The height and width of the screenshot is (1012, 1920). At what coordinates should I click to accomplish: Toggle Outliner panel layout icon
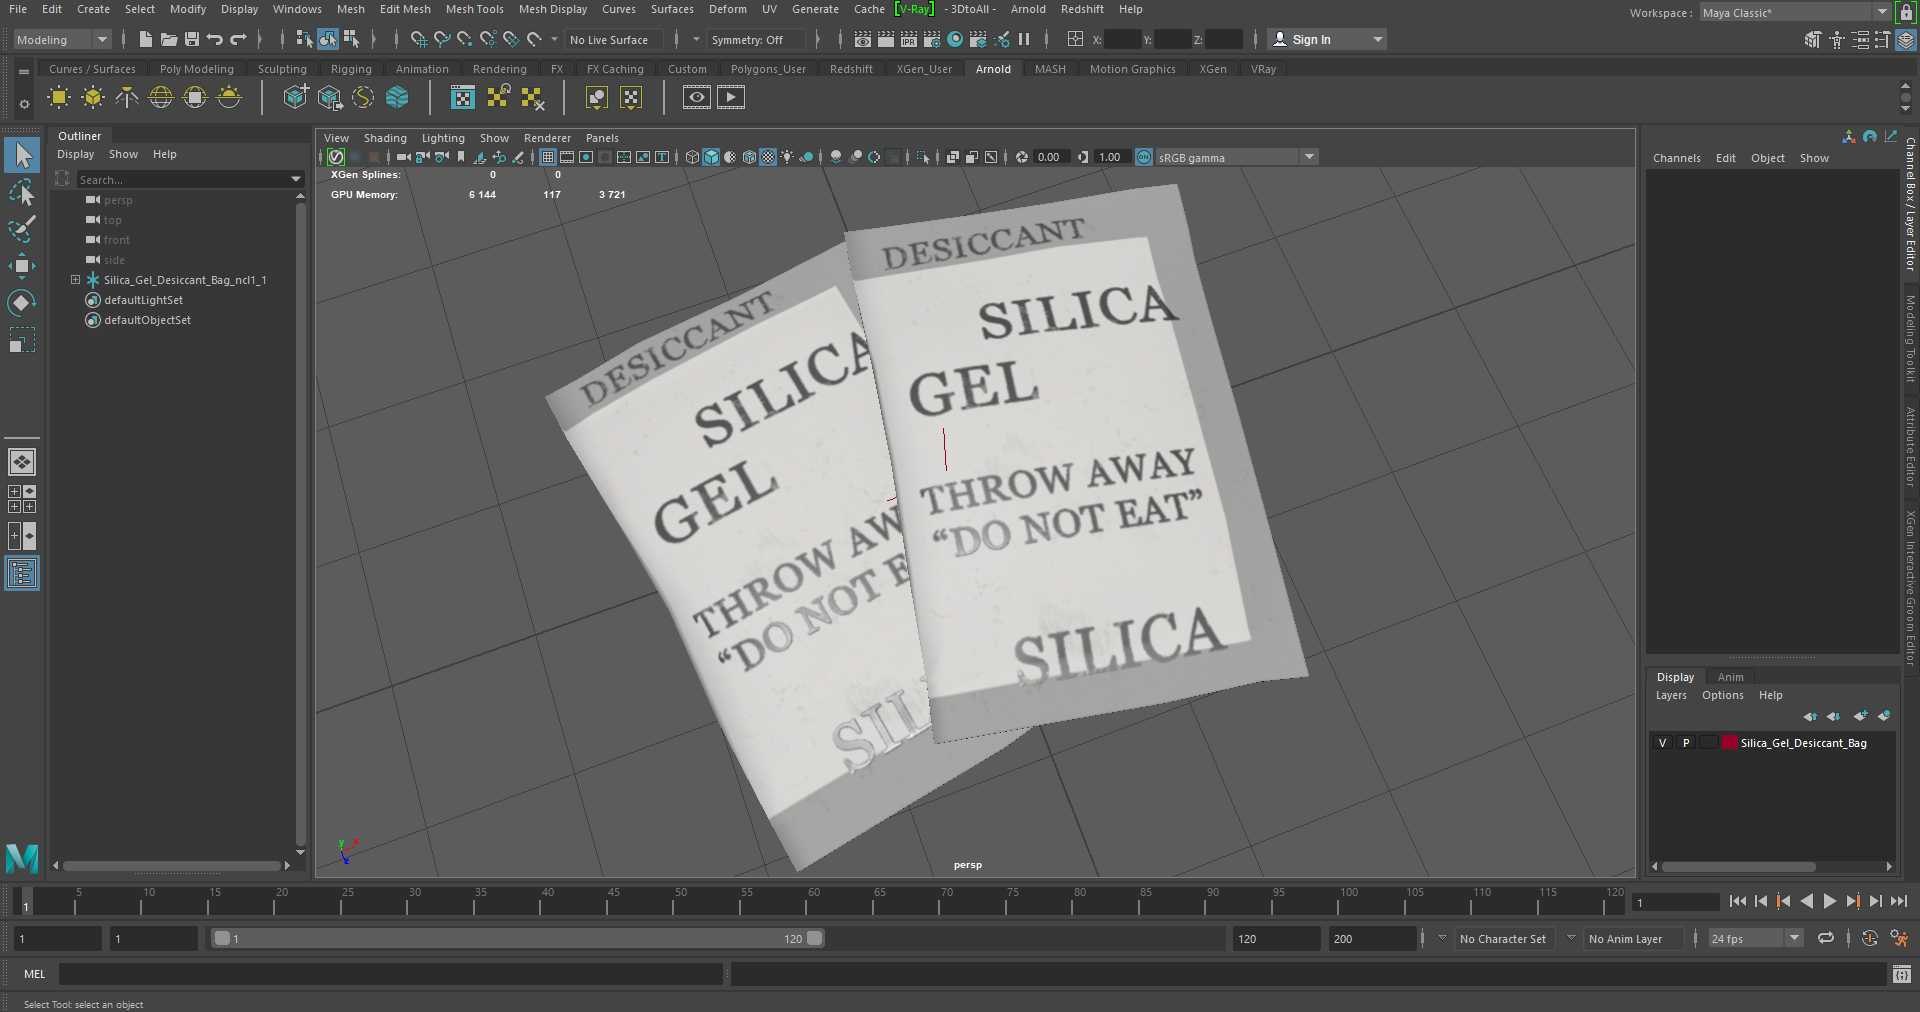[22, 573]
